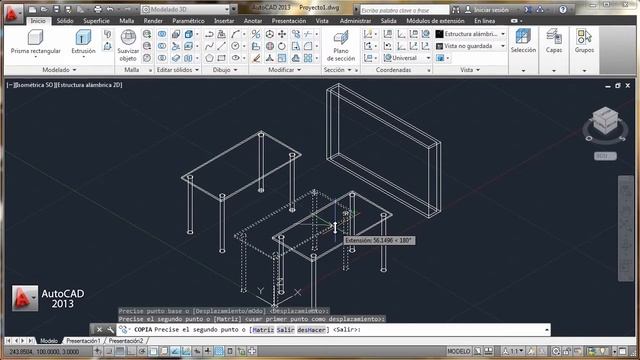Open the AutoCAD application menu button

(13, 14)
